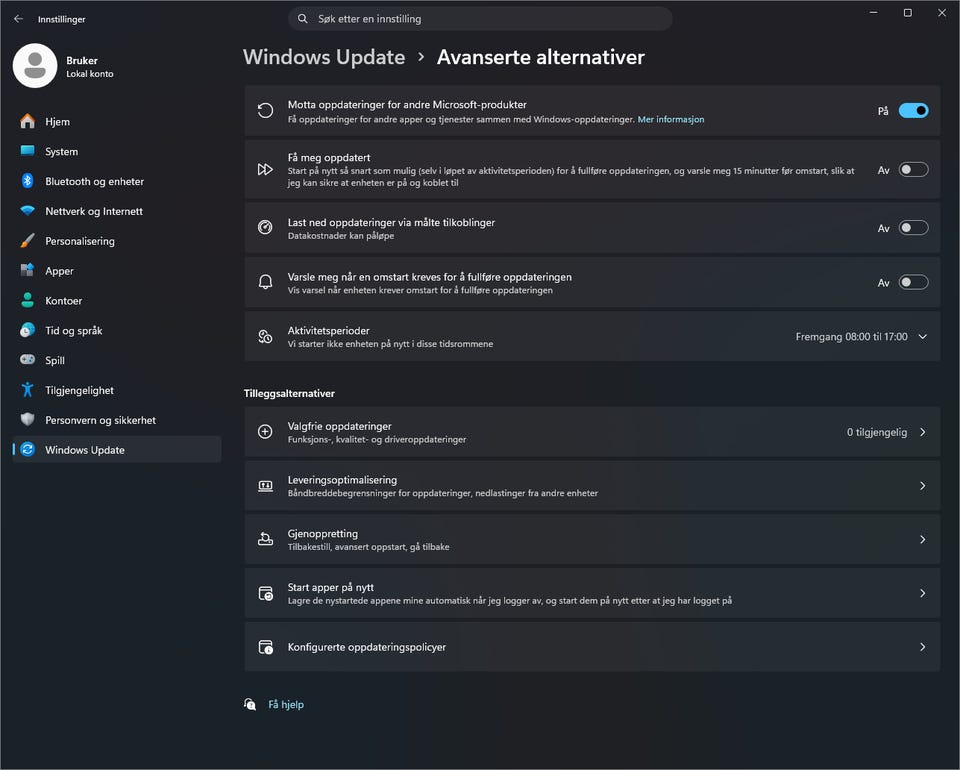Click the plus icon beside Valgfrie oppdateringer
960x770 pixels.
(265, 432)
